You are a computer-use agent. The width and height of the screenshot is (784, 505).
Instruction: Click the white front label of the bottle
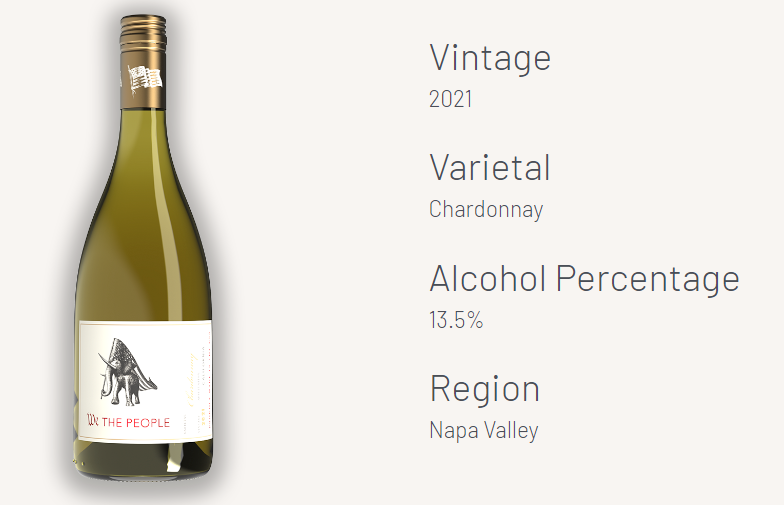pos(146,382)
